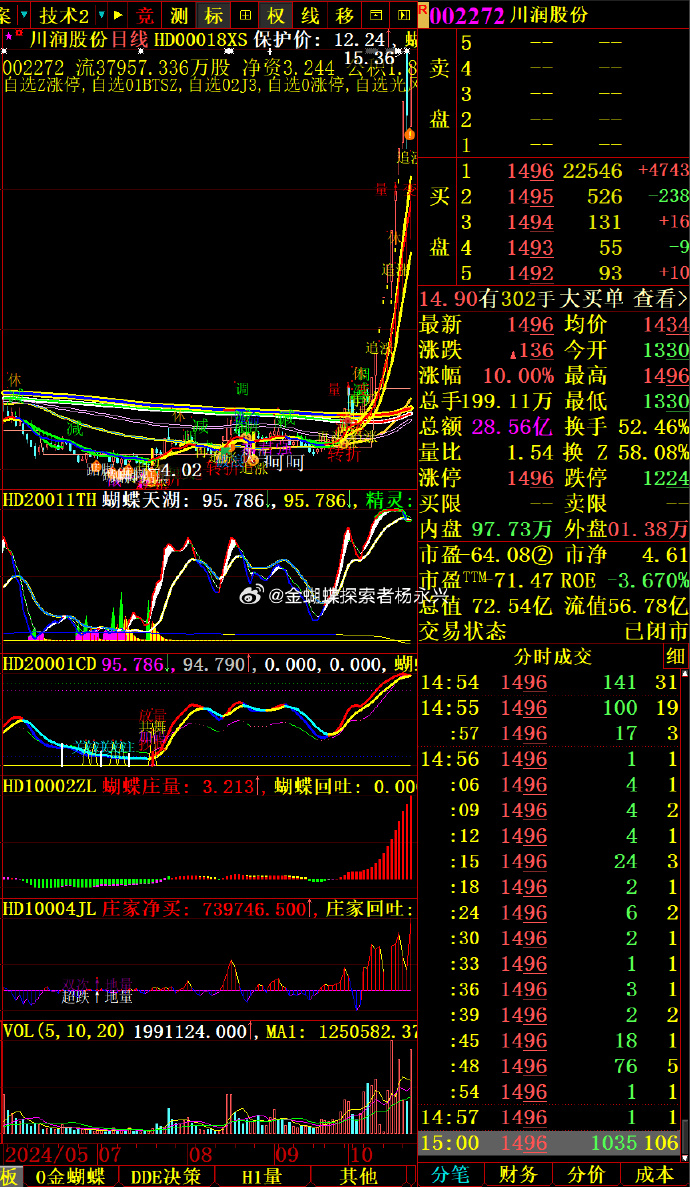The image size is (690, 1187).
Task: Click the tick list vertical scrollbar
Action: [685, 900]
